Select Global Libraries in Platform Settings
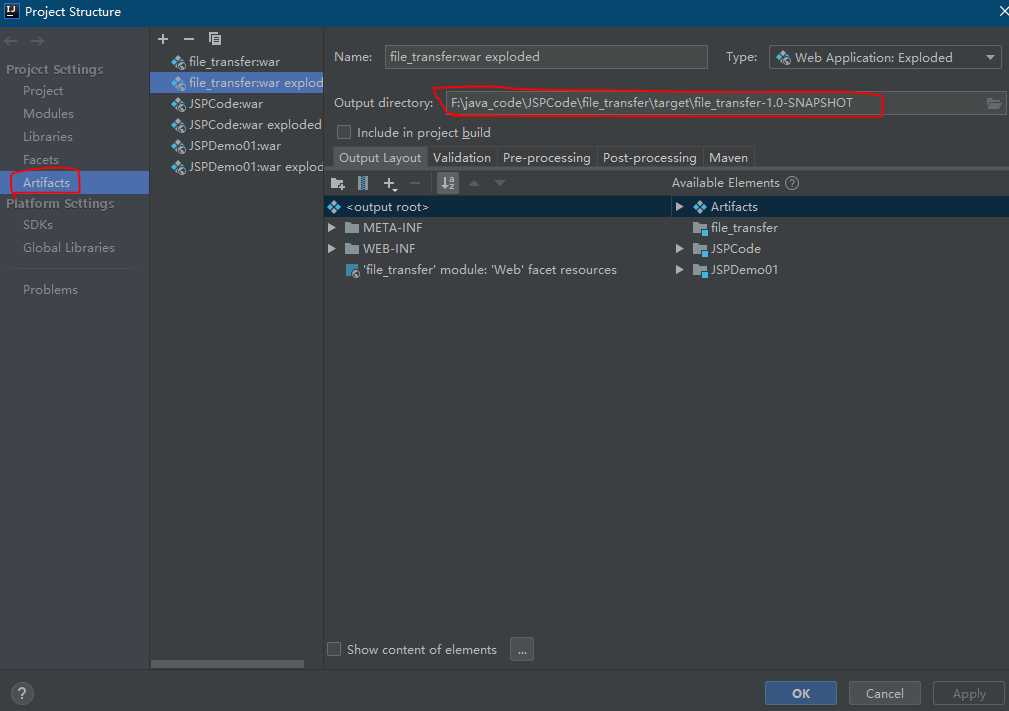 [x=69, y=248]
